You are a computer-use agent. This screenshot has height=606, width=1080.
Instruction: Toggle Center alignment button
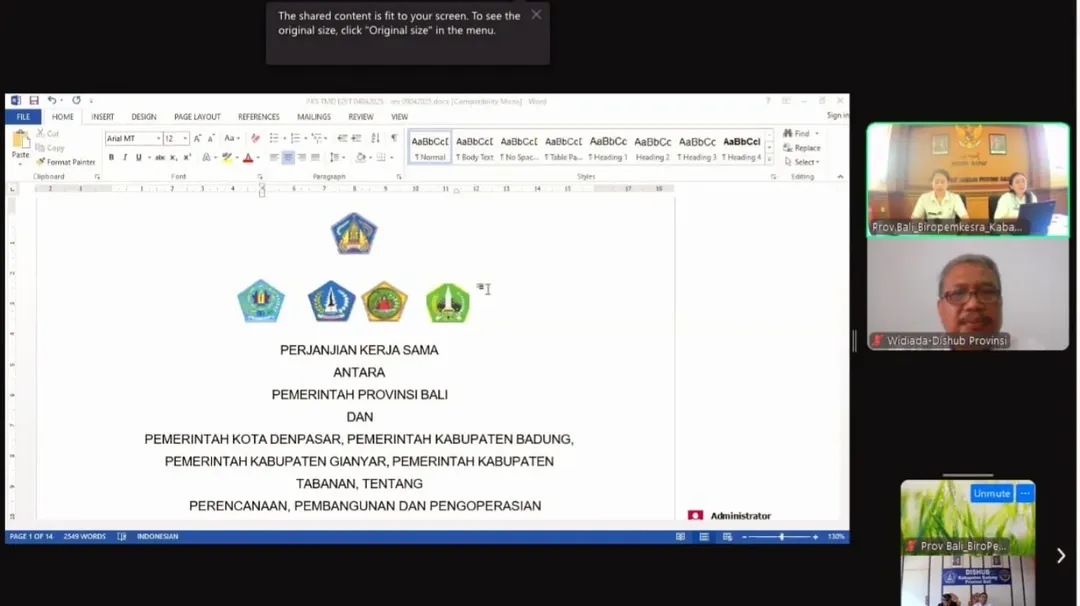288,158
